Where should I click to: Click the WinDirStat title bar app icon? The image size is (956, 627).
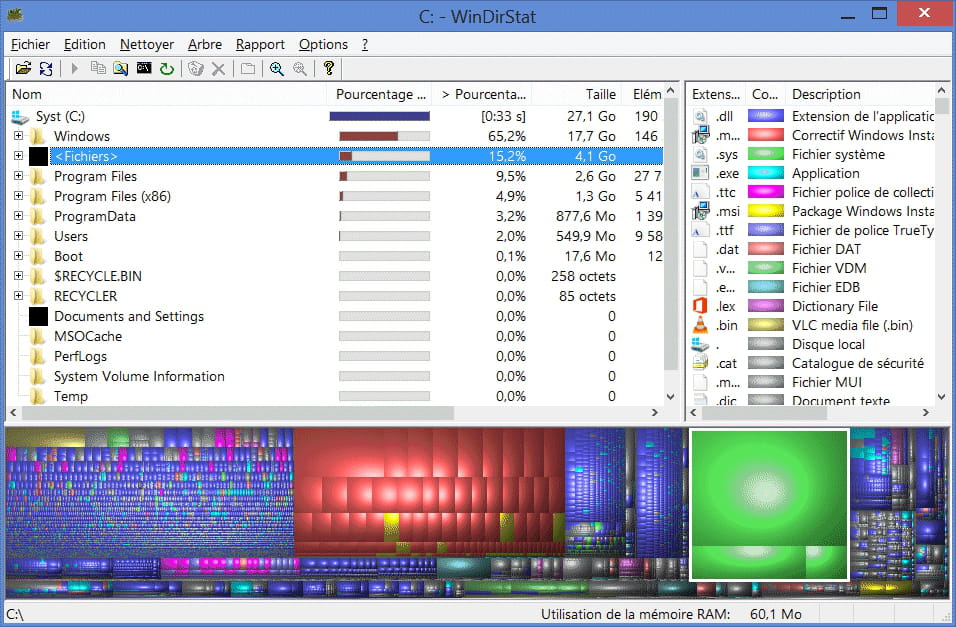click(x=15, y=15)
